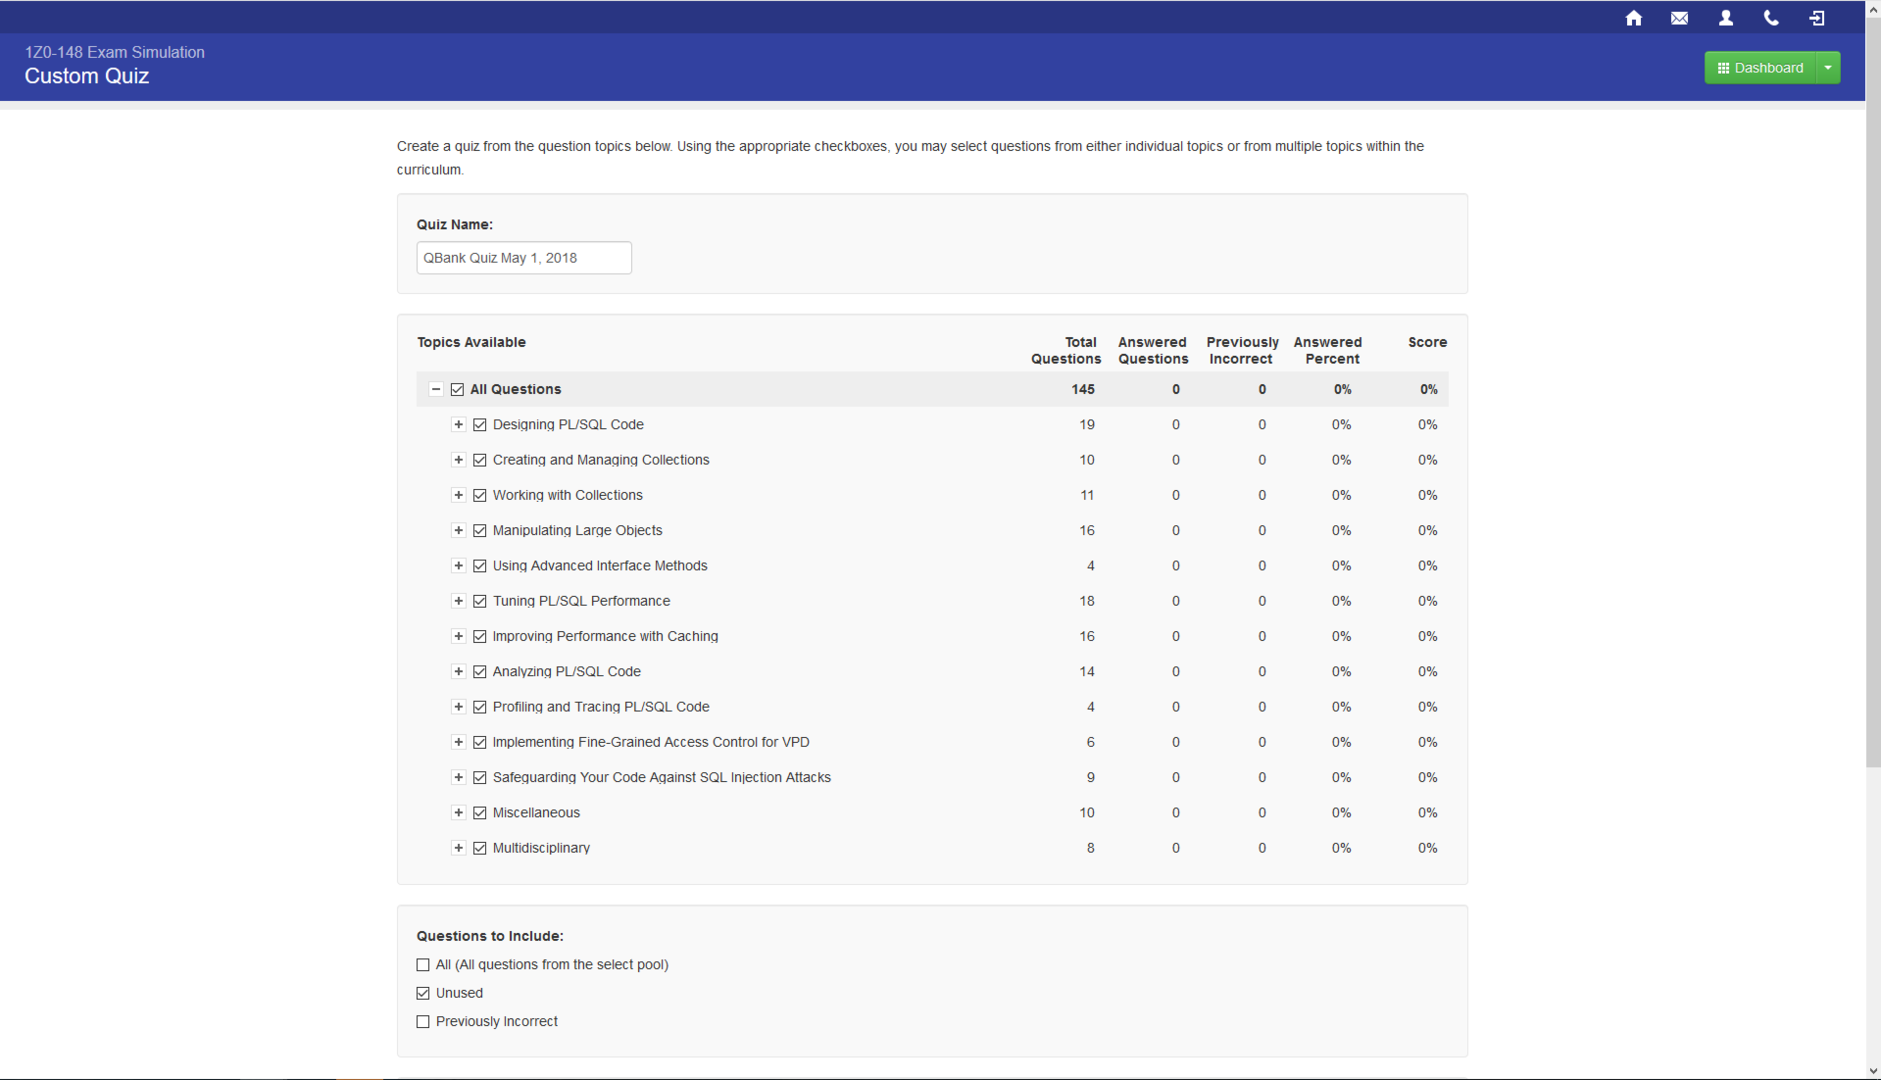Click the Miscellaneous topic label
Screen dimensions: 1881x1080
(x=536, y=813)
